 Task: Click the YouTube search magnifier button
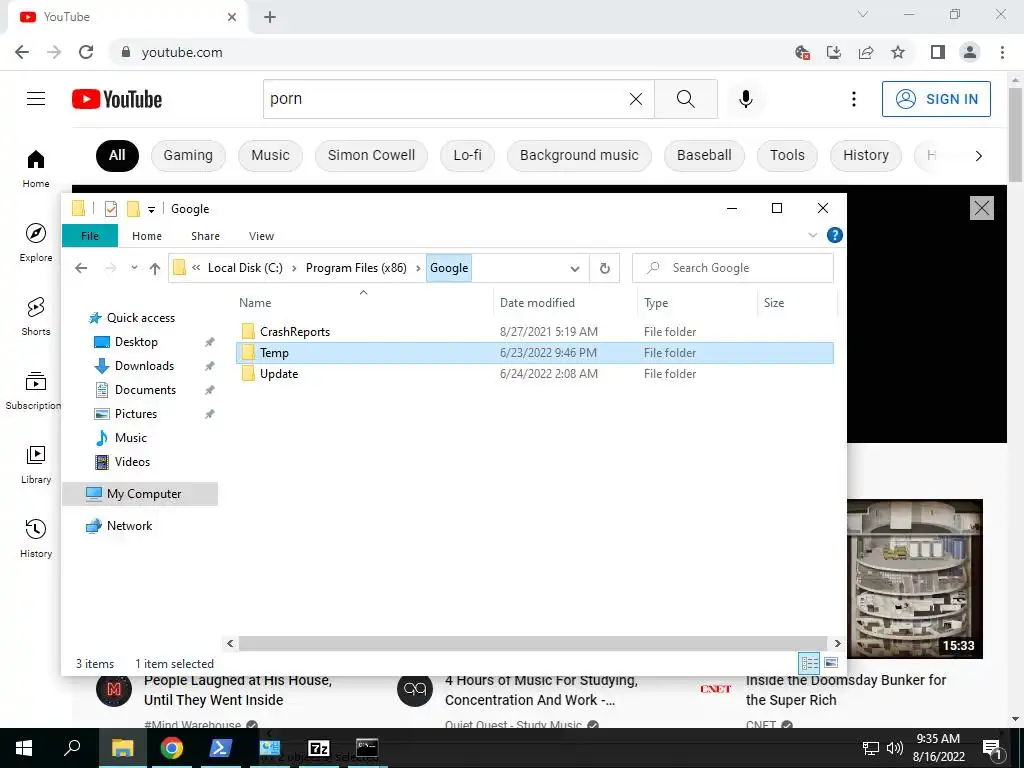point(686,99)
